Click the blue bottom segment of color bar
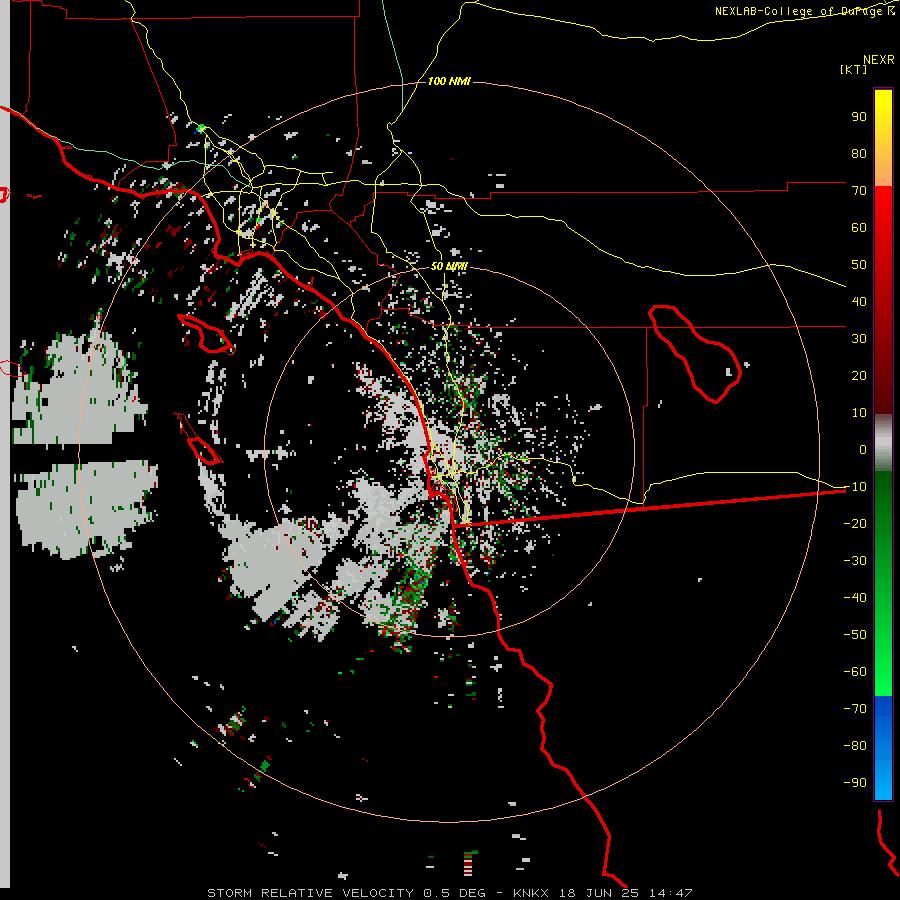Viewport: 900px width, 900px height. click(x=883, y=747)
